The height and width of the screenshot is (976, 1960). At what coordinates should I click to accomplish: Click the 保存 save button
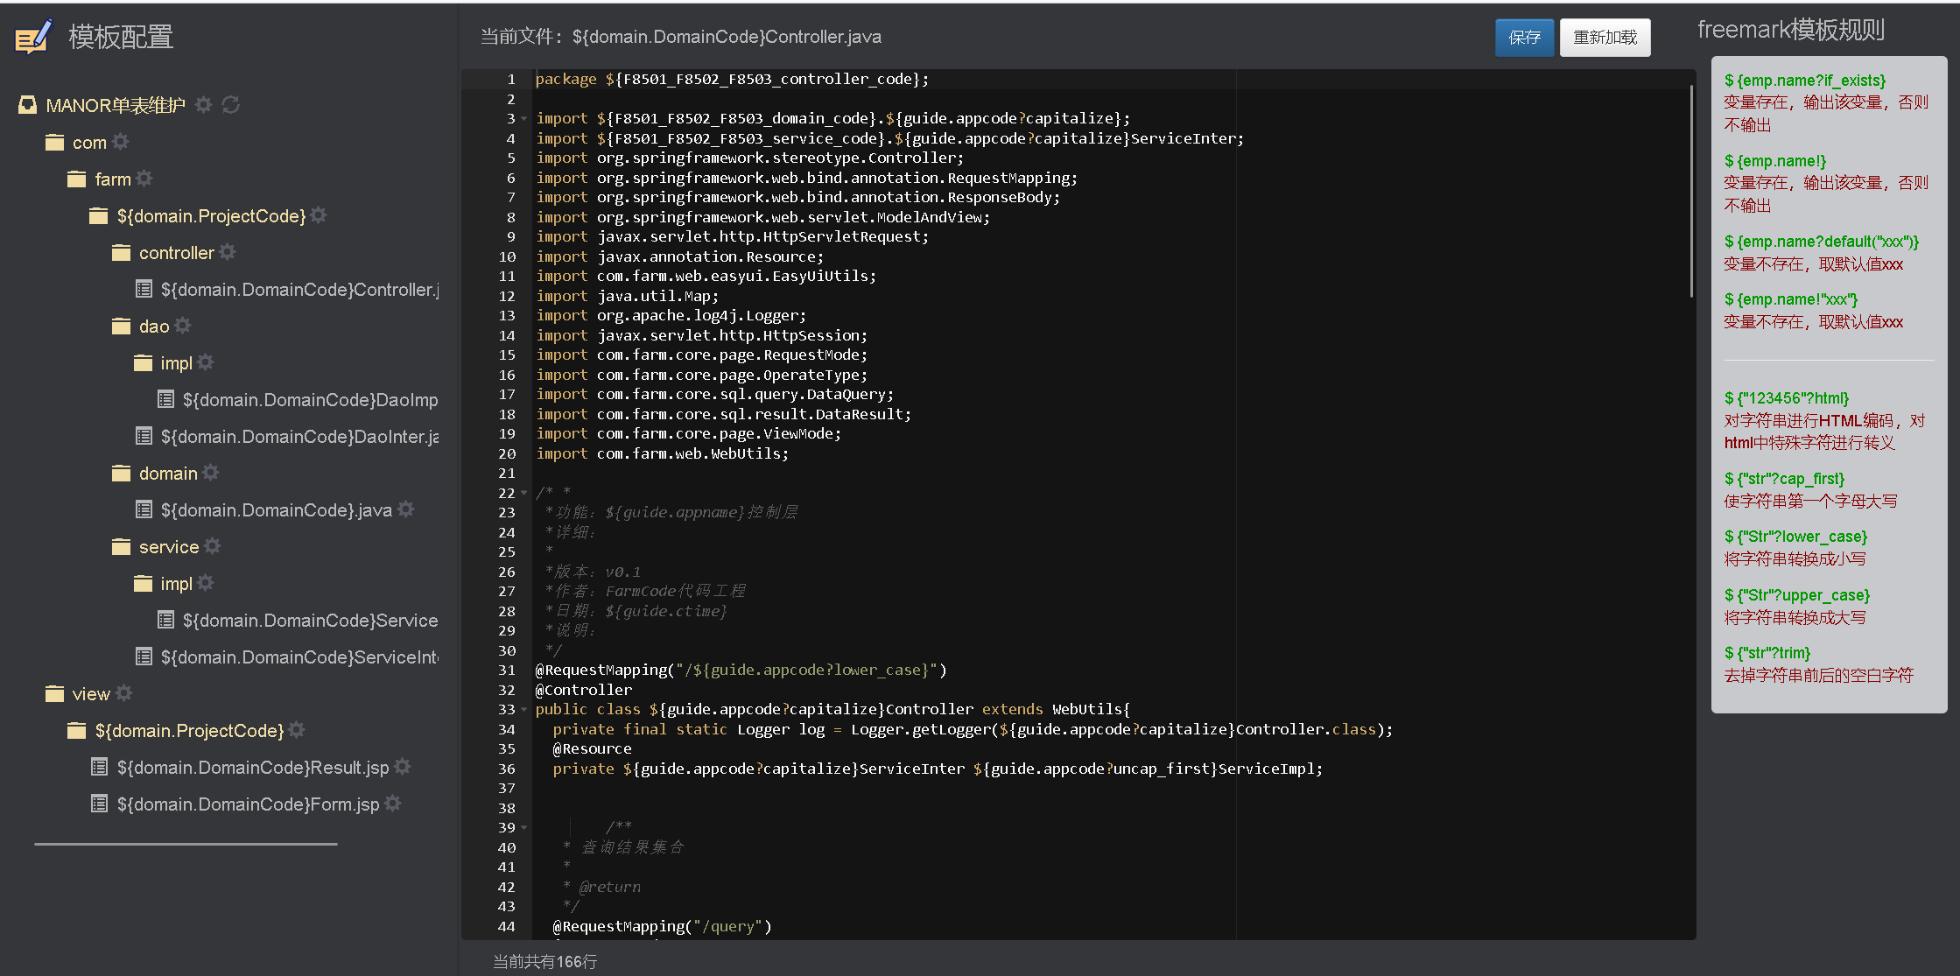pos(1525,37)
